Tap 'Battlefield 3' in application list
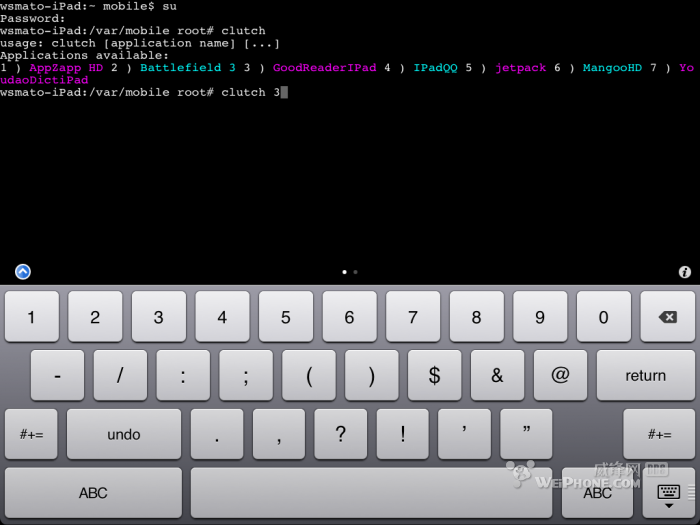Image resolution: width=700 pixels, height=525 pixels. coord(188,68)
